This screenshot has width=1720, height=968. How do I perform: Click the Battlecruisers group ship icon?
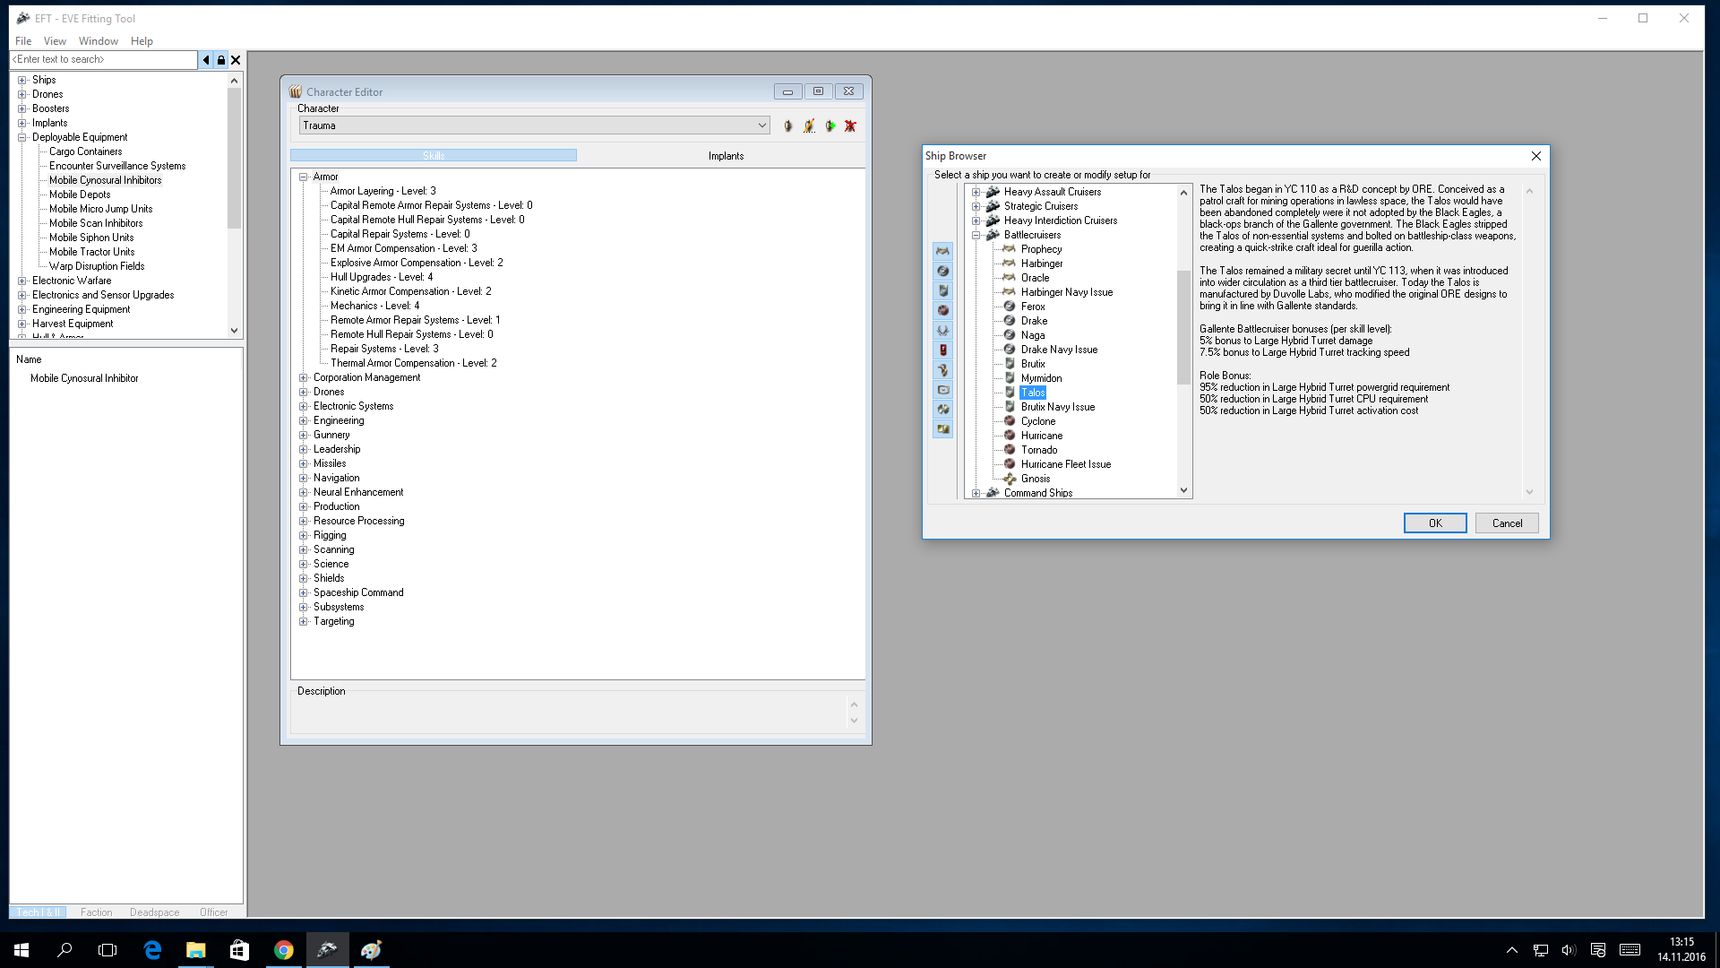pos(992,235)
